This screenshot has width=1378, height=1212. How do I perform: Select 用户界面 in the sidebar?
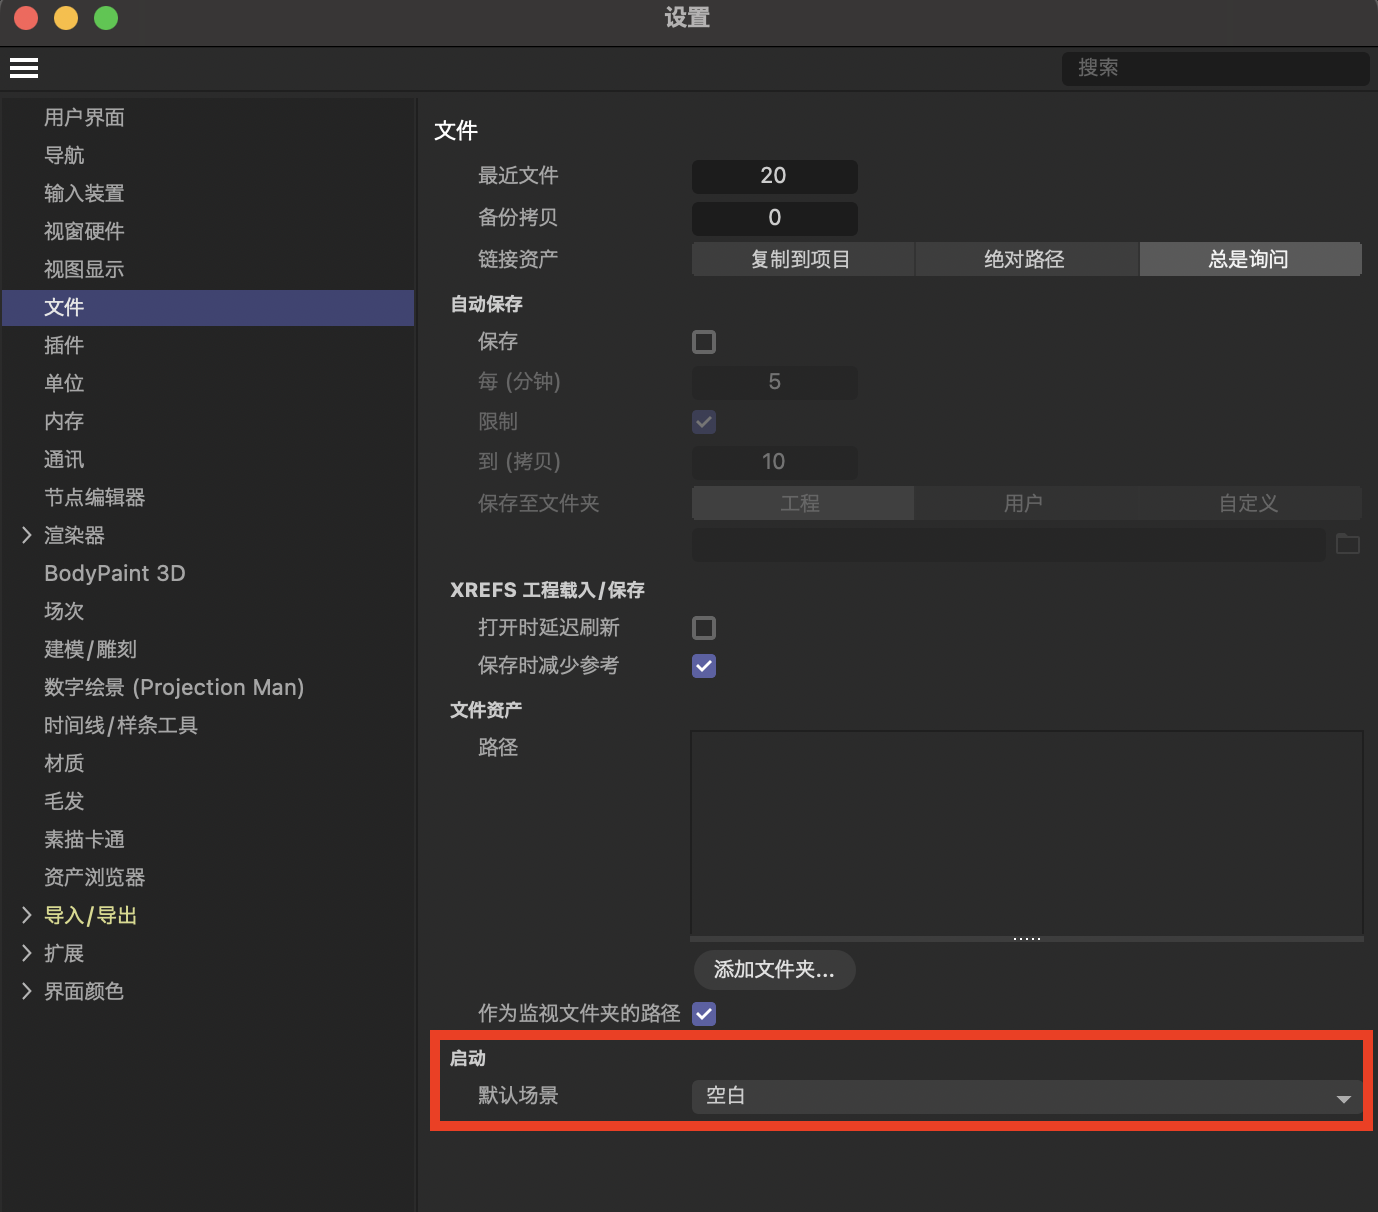[84, 117]
